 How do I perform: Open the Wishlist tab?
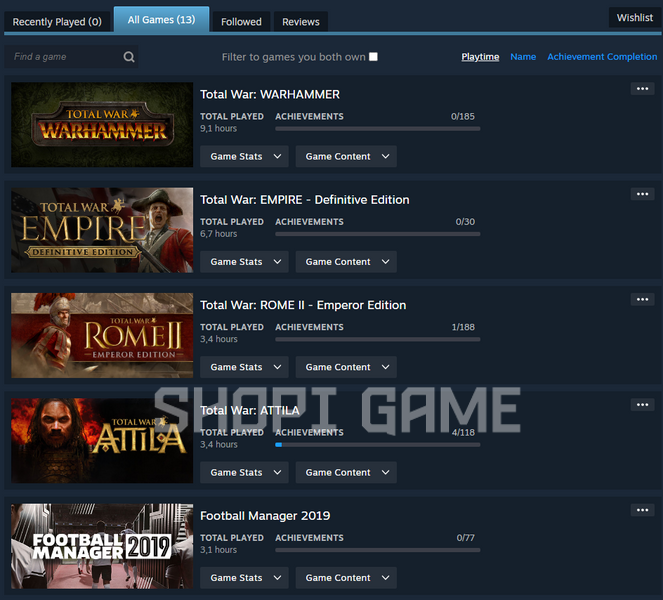pos(635,17)
